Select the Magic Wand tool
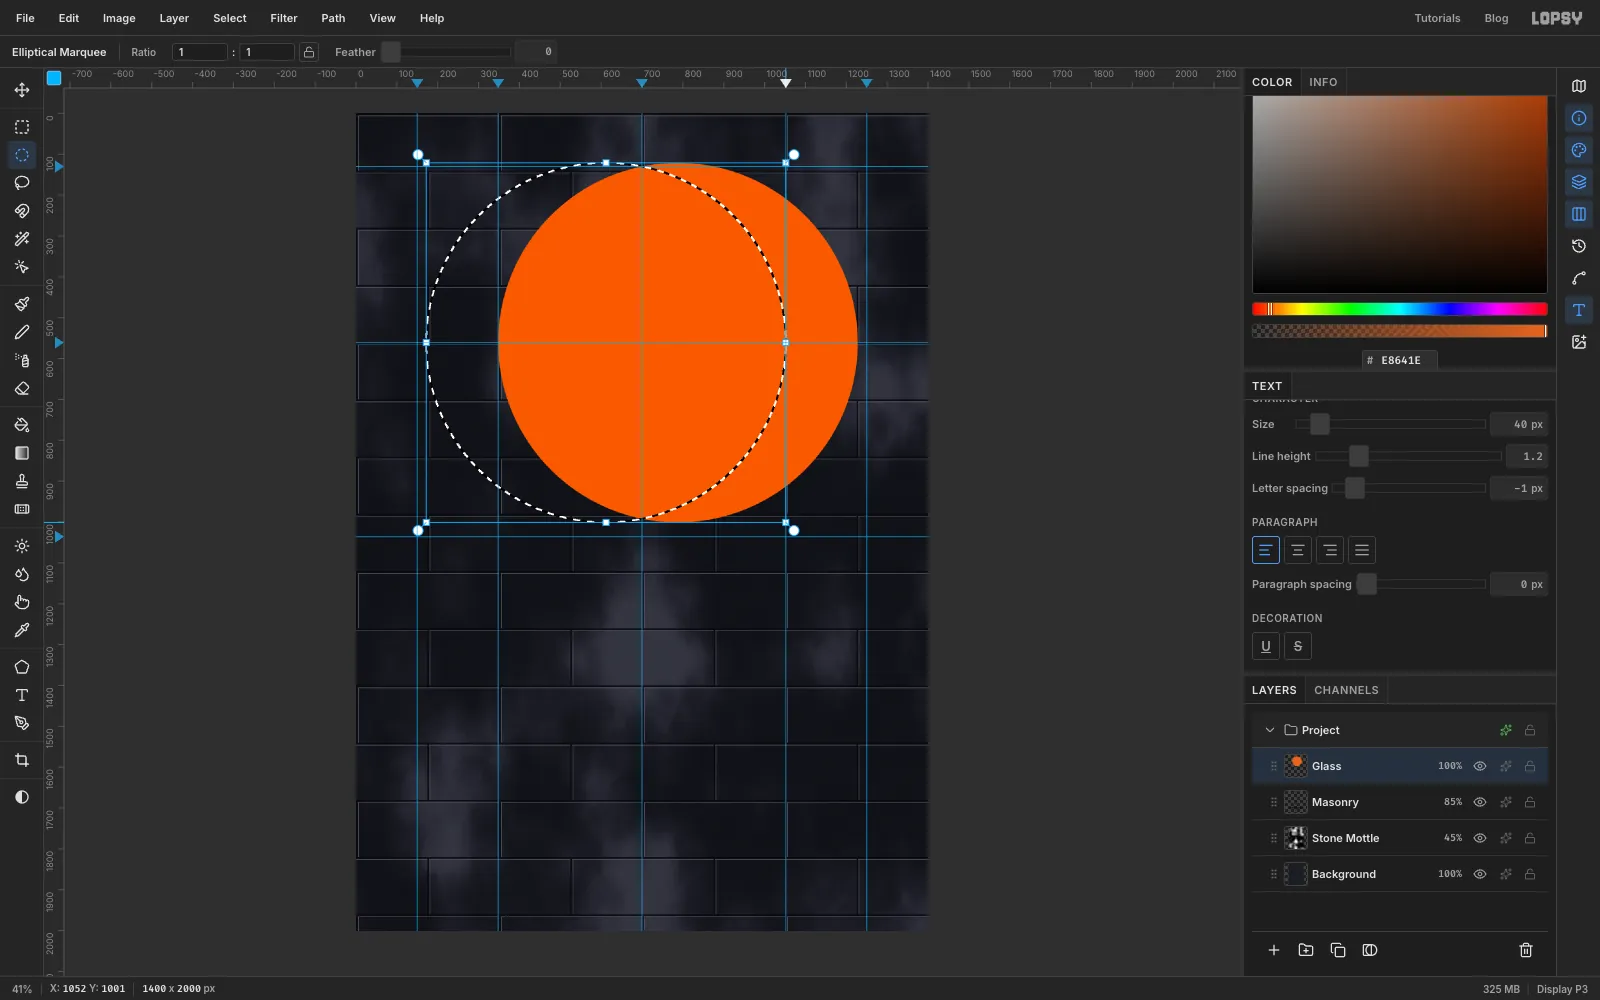Viewport: 1600px width, 1000px height. (22, 239)
